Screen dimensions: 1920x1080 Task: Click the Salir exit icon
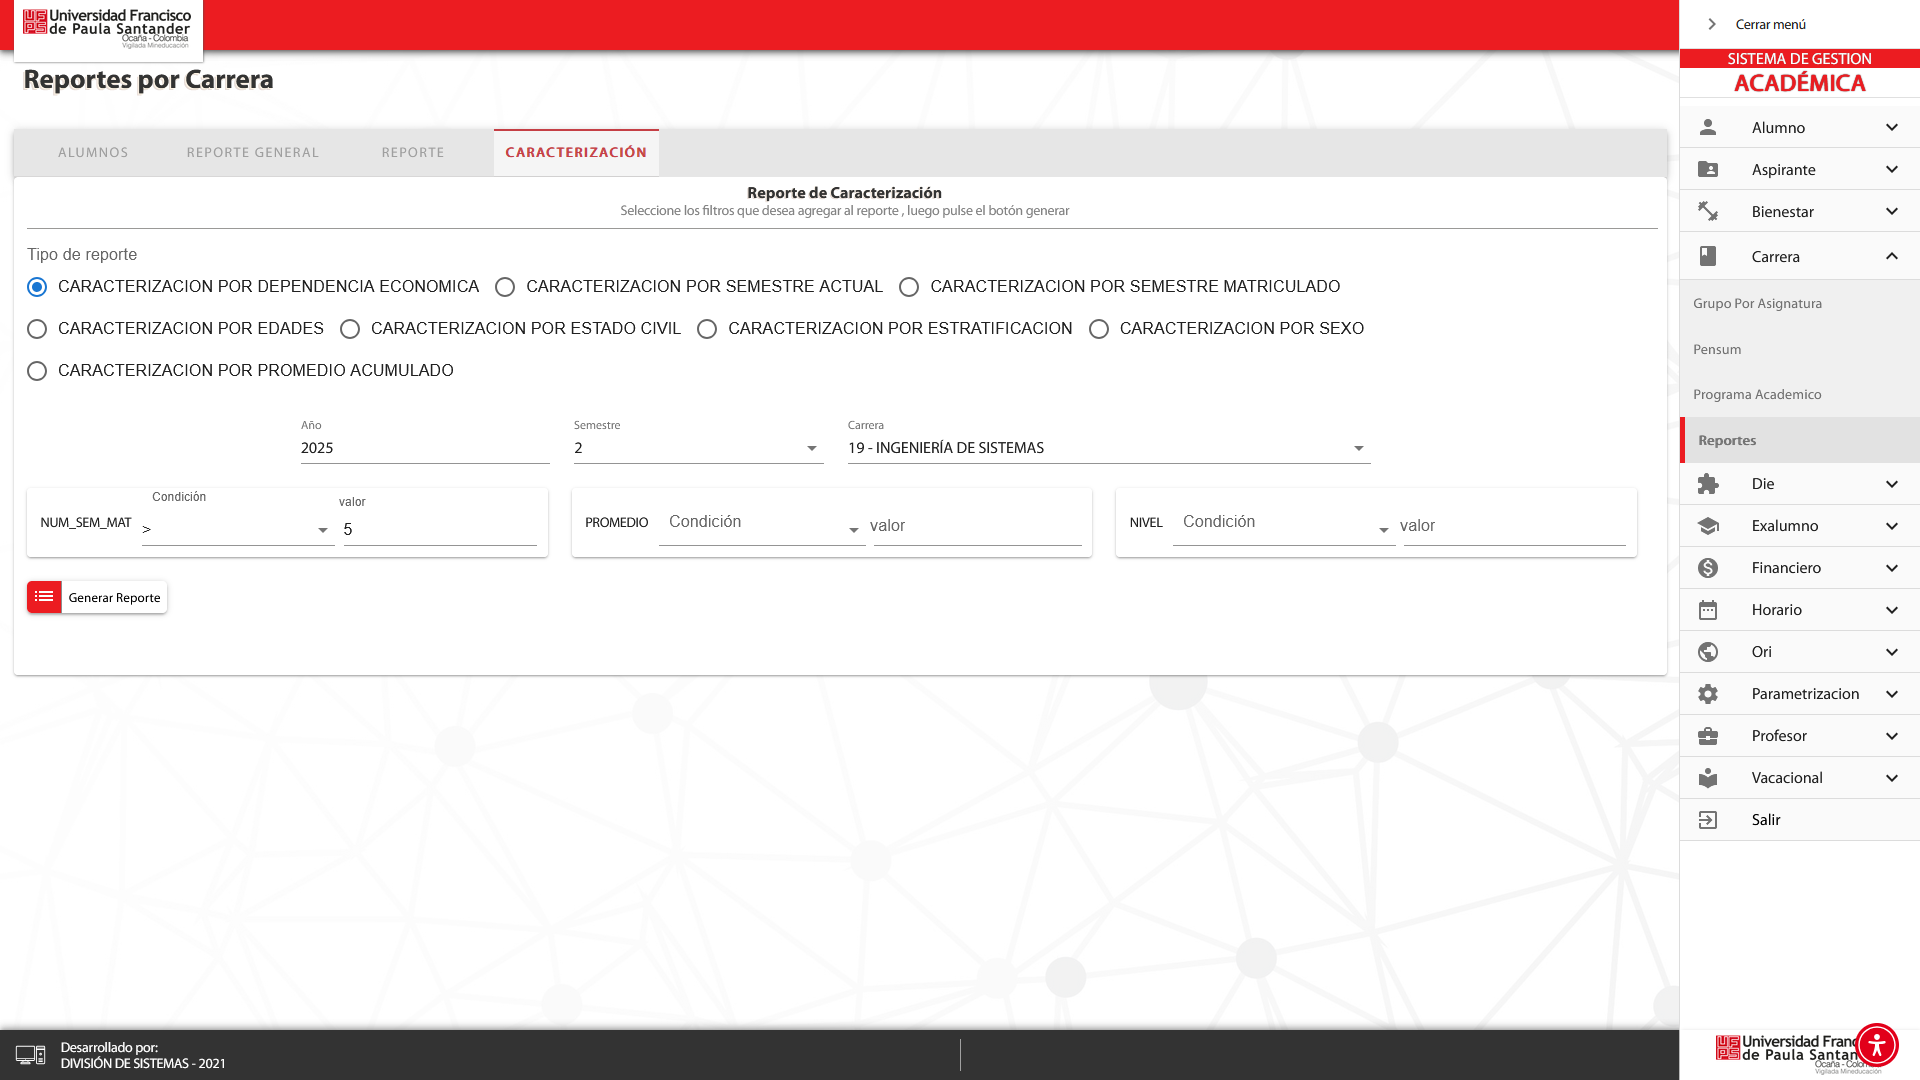click(1708, 820)
